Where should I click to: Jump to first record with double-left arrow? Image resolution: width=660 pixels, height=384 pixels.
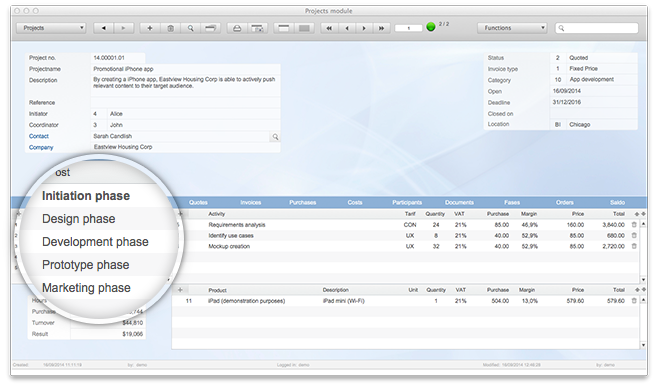329,28
